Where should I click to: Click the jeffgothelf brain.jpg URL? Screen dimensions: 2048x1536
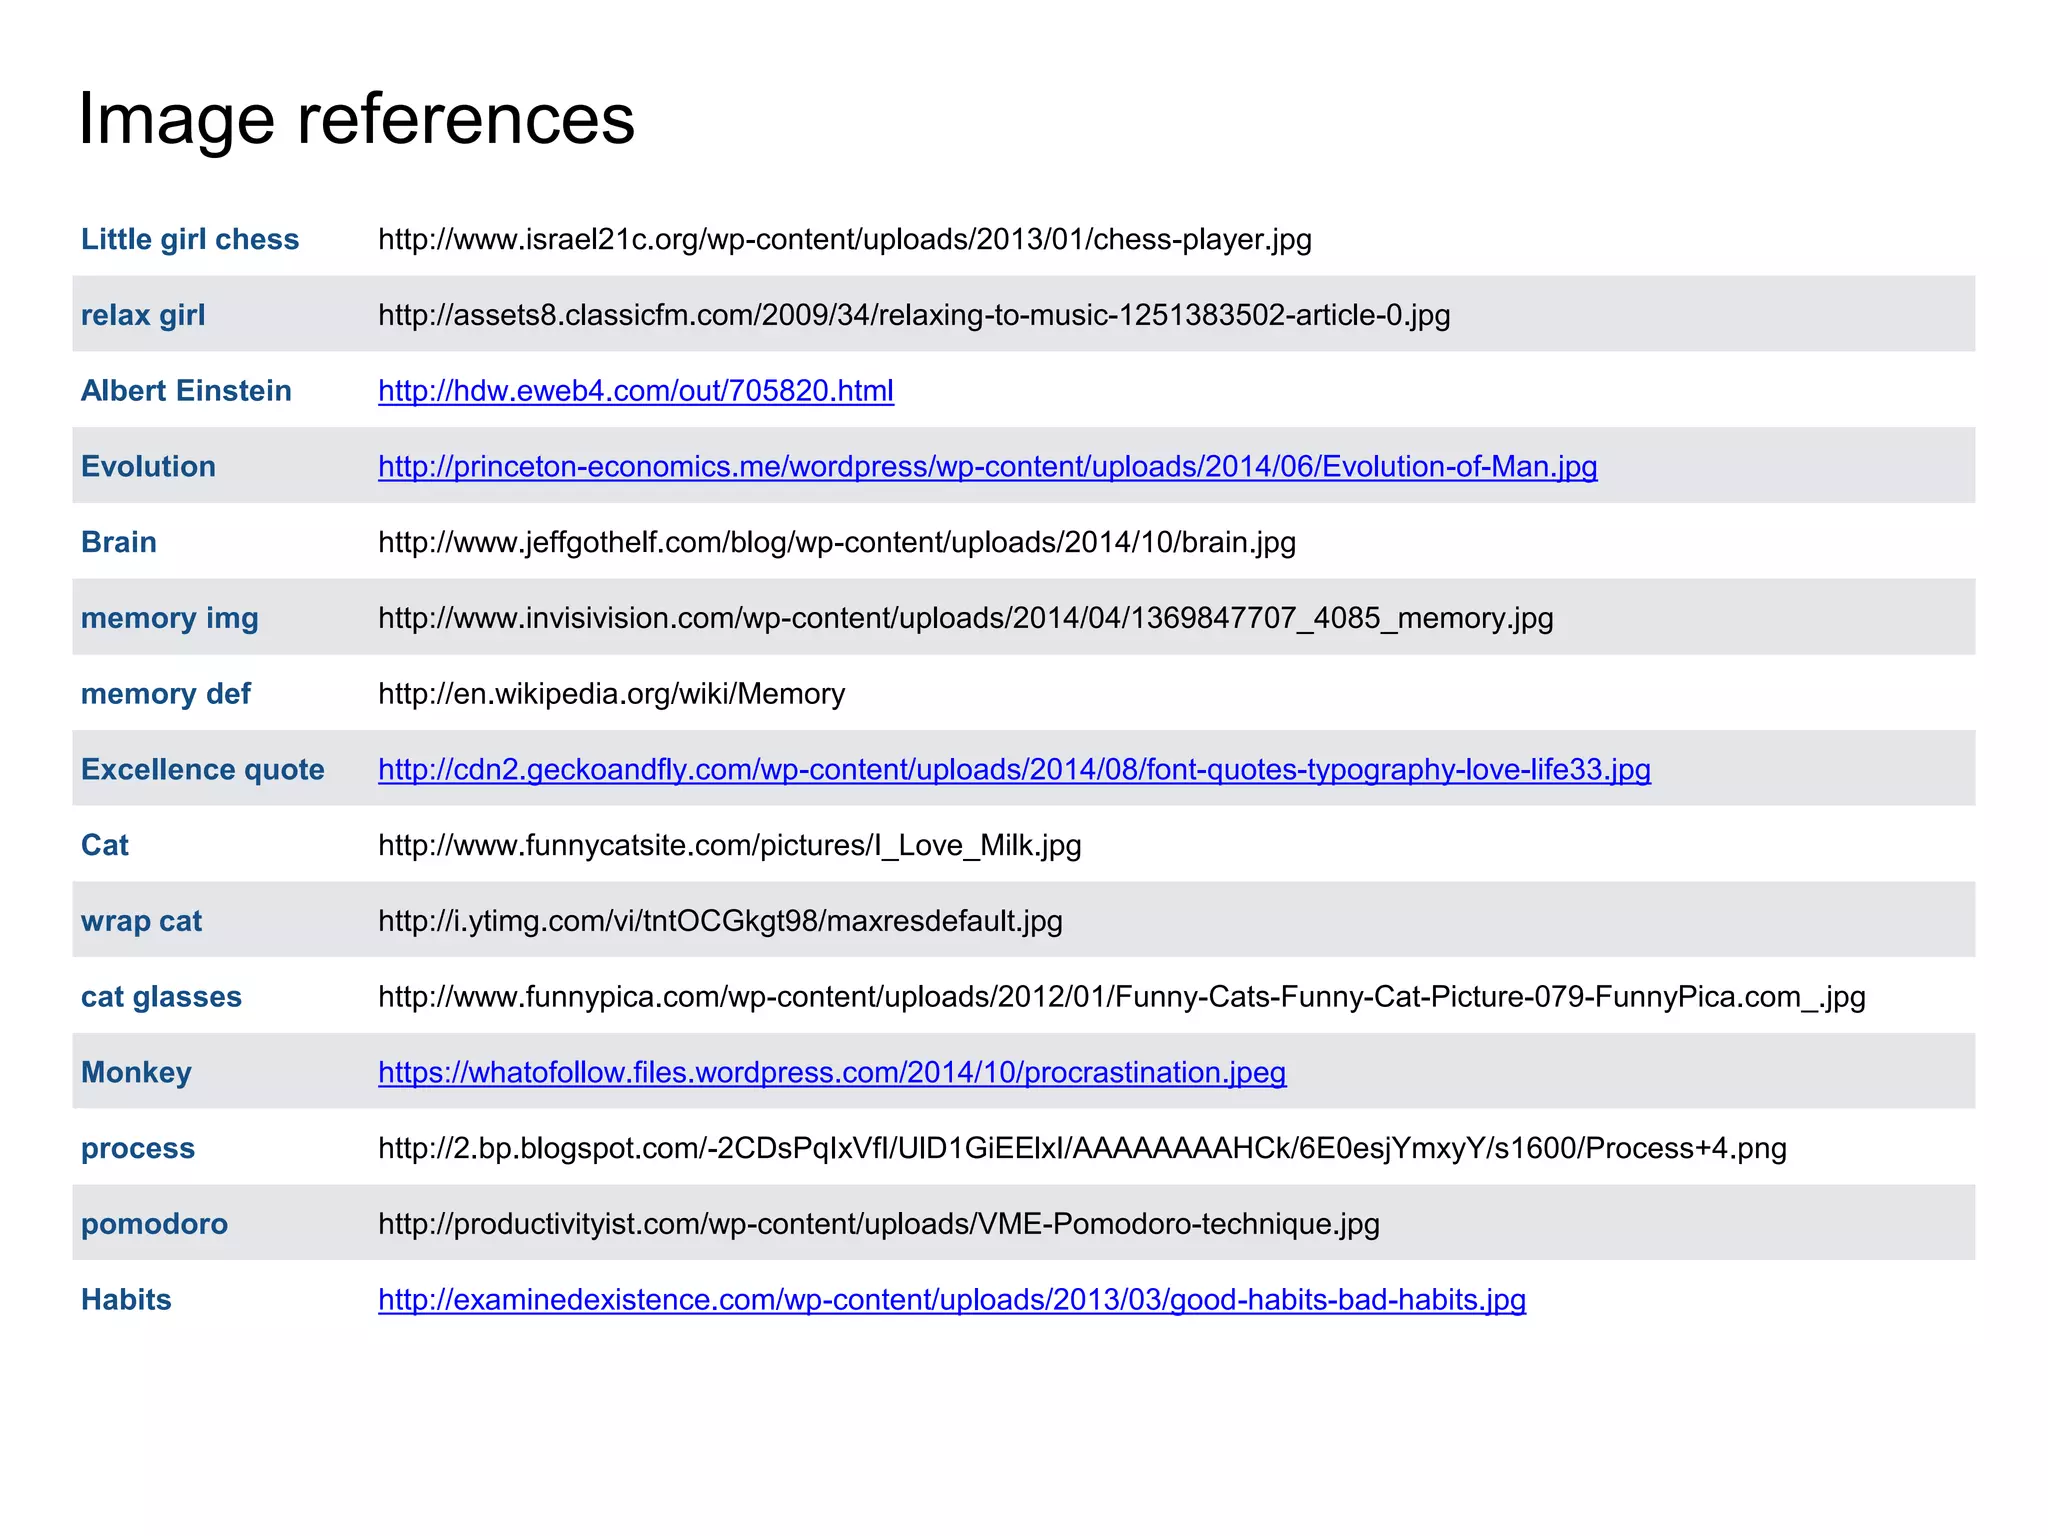836,543
